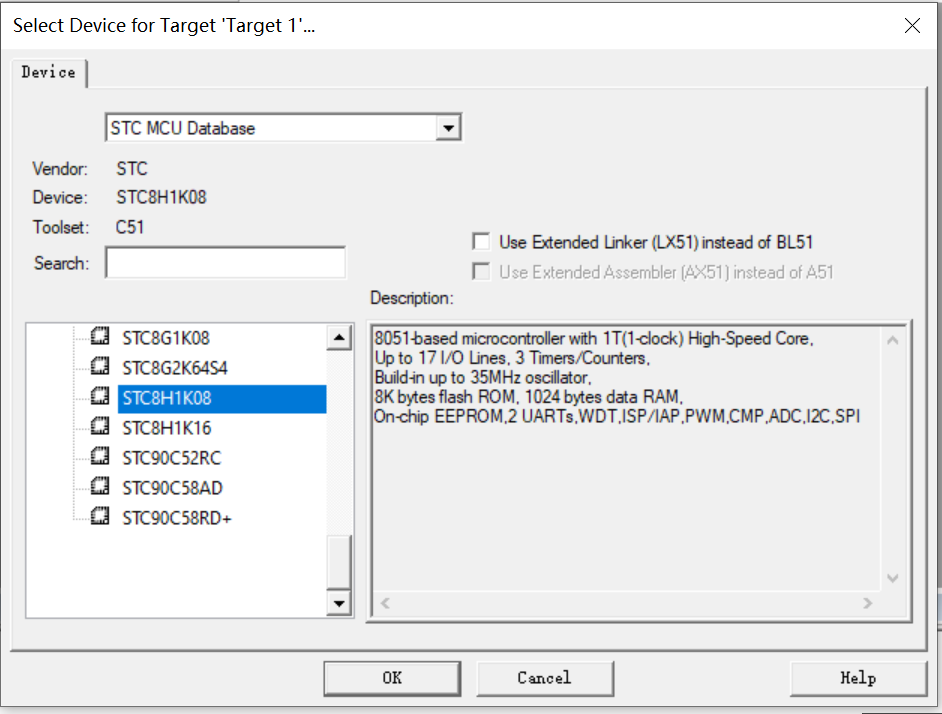Image resolution: width=942 pixels, height=714 pixels.
Task: Click the Vendor value 'STC'
Action: click(x=132, y=168)
